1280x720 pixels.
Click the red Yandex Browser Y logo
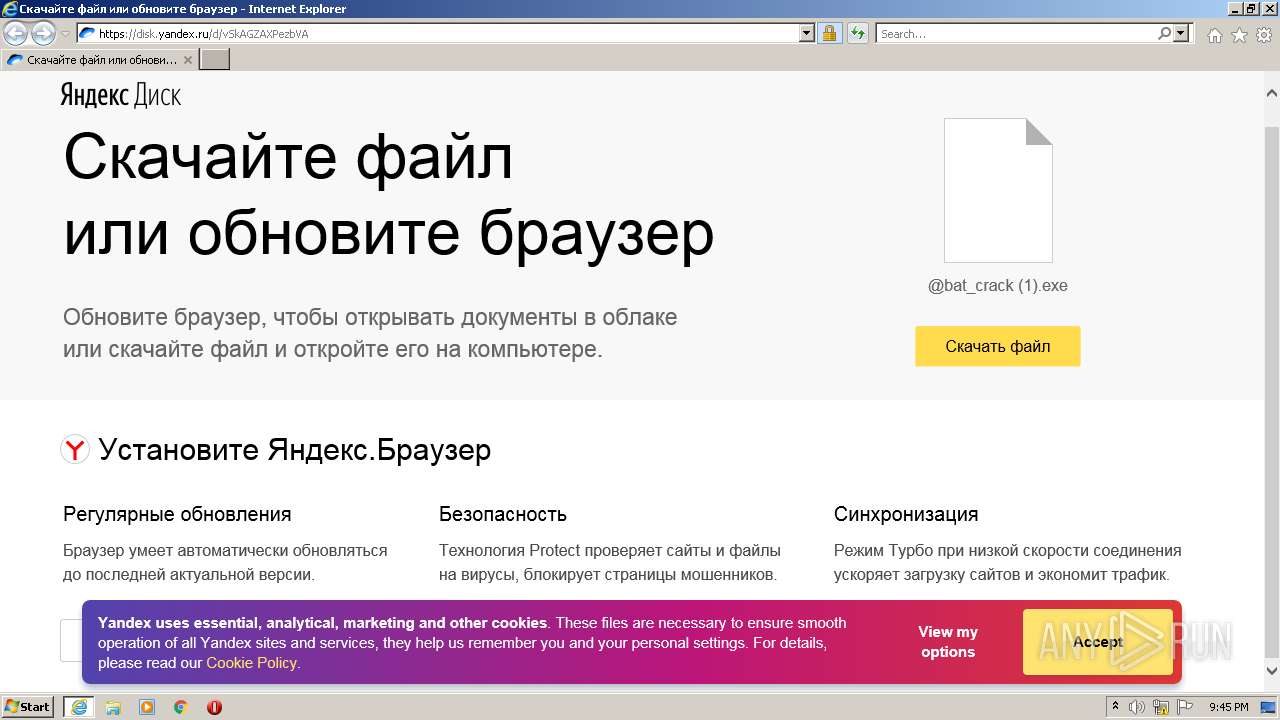[x=75, y=450]
